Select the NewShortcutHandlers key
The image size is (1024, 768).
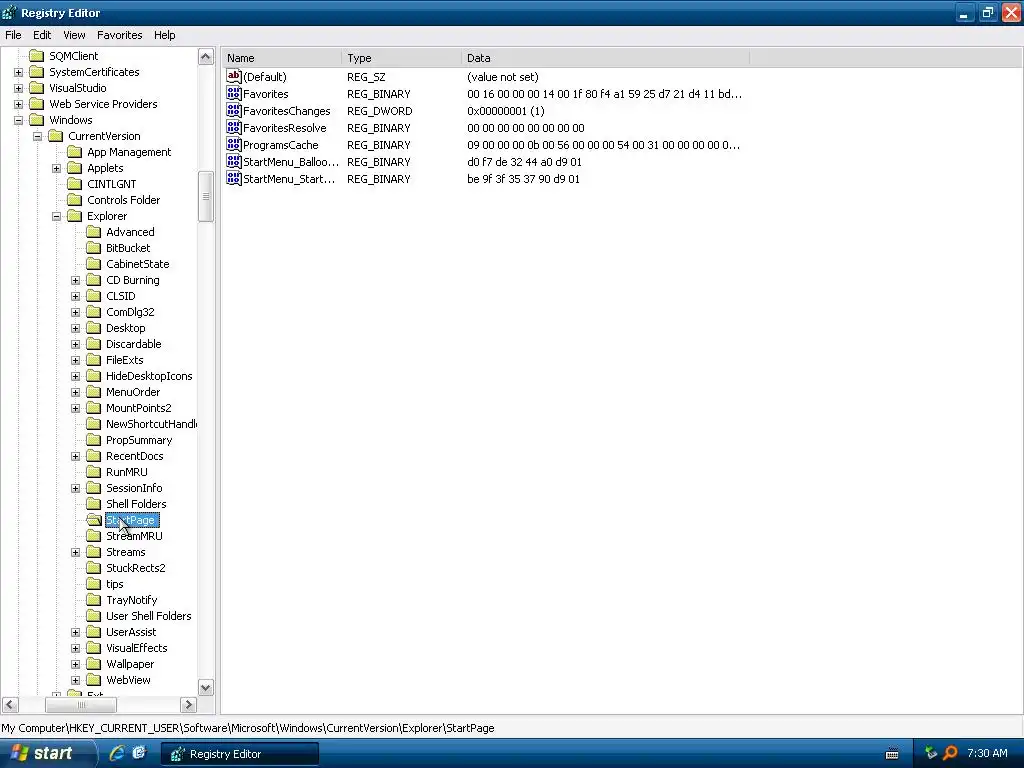(x=151, y=424)
